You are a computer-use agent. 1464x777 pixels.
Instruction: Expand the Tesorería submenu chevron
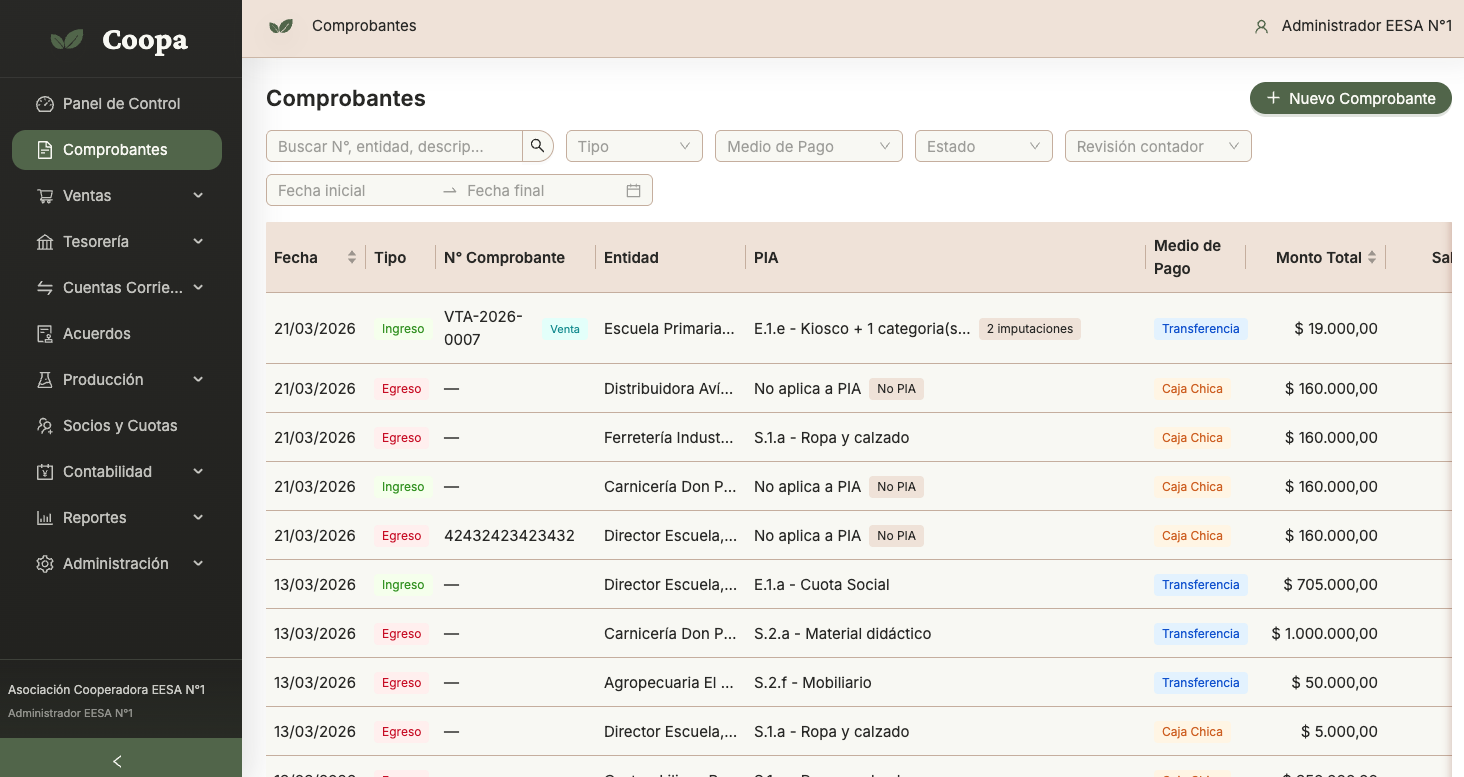point(198,242)
